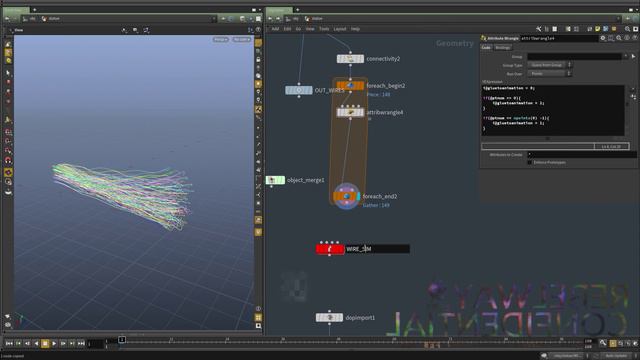The width and height of the screenshot is (640, 360).
Task: Open the Add menu in network editor
Action: [276, 29]
